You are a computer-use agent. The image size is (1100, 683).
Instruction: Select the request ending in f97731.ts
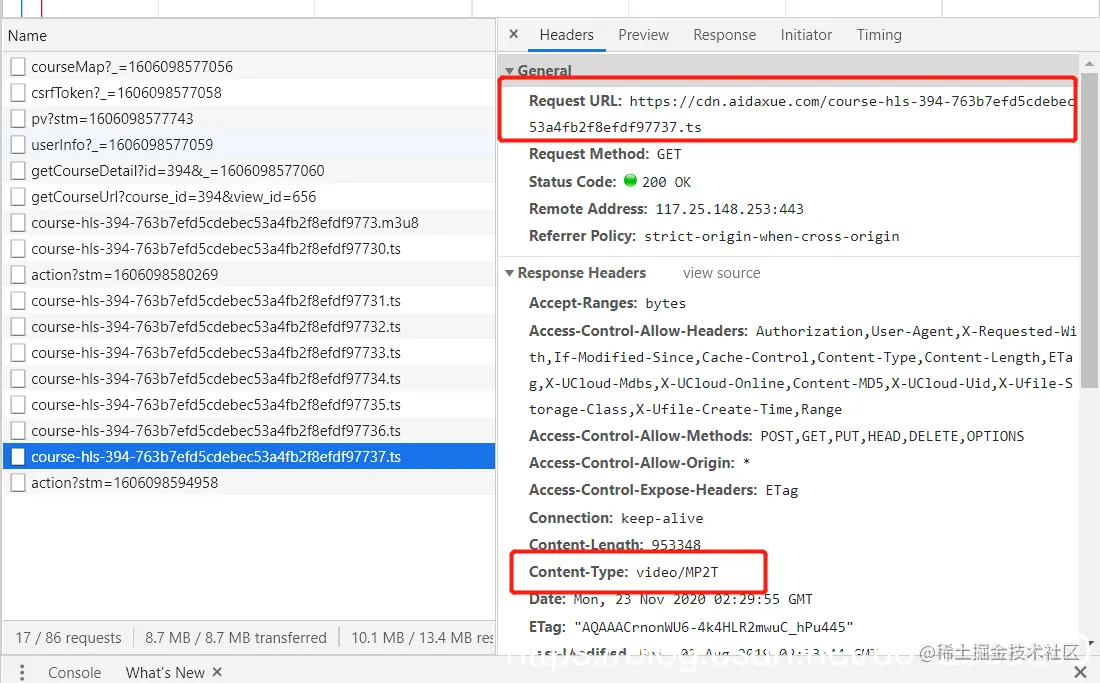(249, 300)
